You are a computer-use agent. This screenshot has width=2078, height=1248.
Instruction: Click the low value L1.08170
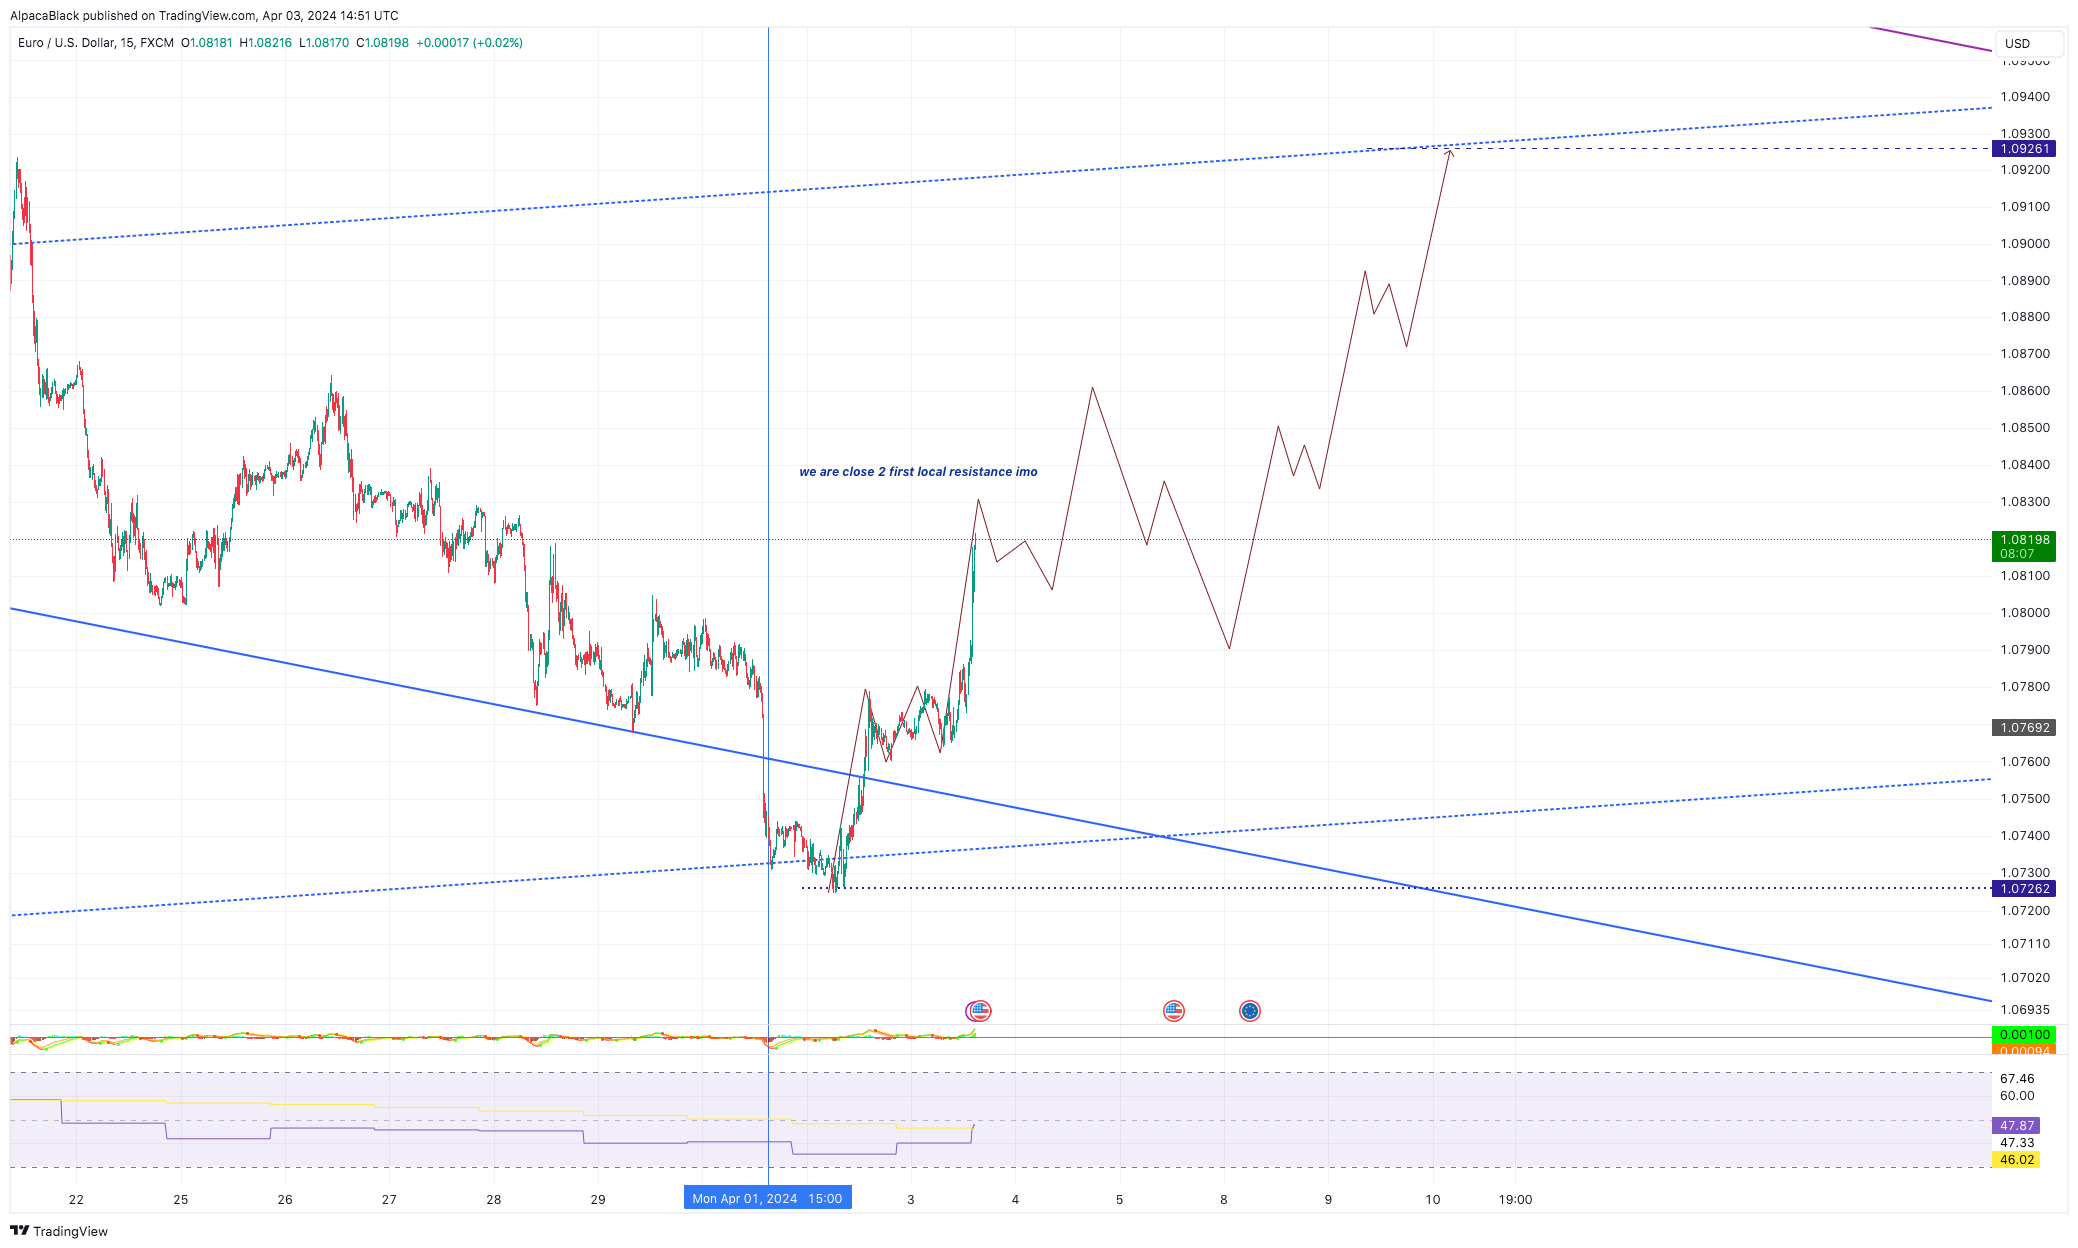point(324,43)
